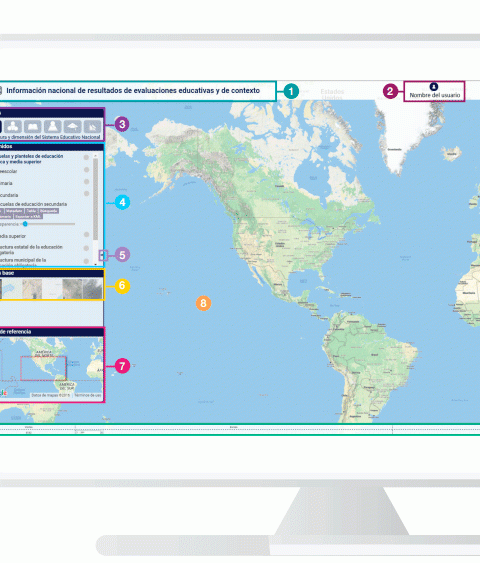Click the Nombre del usuario label
The height and width of the screenshot is (563, 480).
point(434,95)
